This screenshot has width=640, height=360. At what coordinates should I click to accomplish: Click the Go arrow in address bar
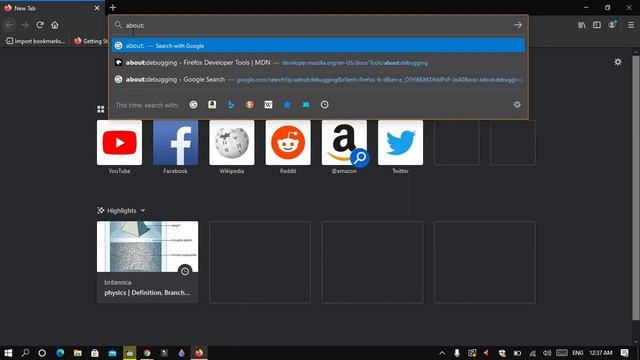coord(518,25)
